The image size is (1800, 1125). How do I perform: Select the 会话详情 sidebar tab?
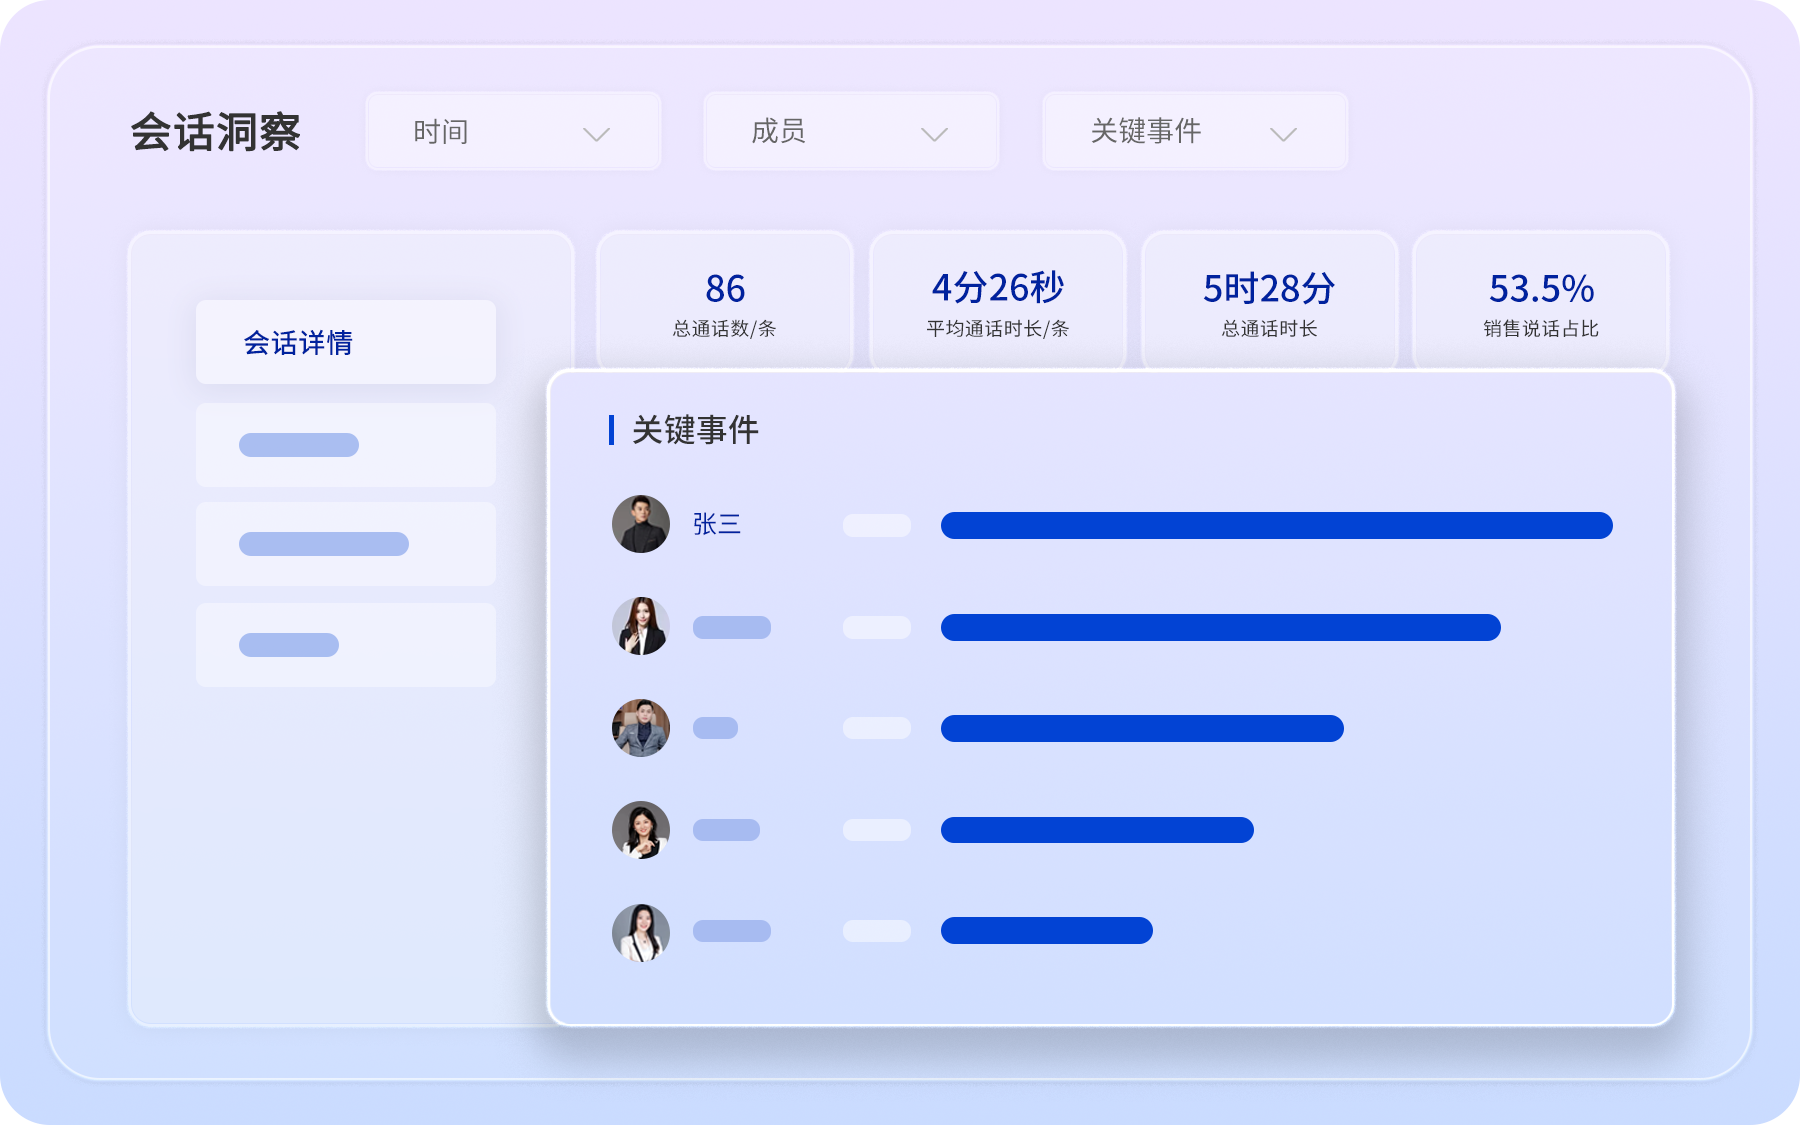point(346,342)
